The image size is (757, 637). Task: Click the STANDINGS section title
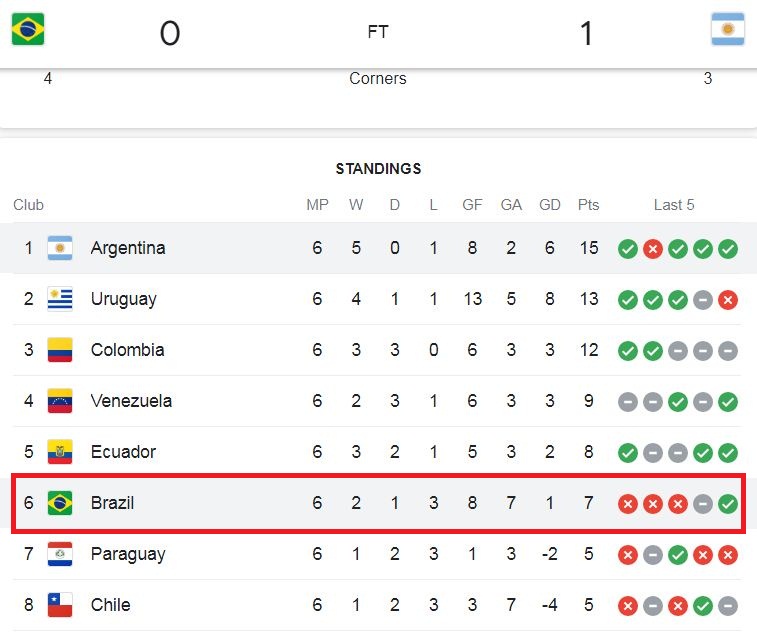[378, 169]
